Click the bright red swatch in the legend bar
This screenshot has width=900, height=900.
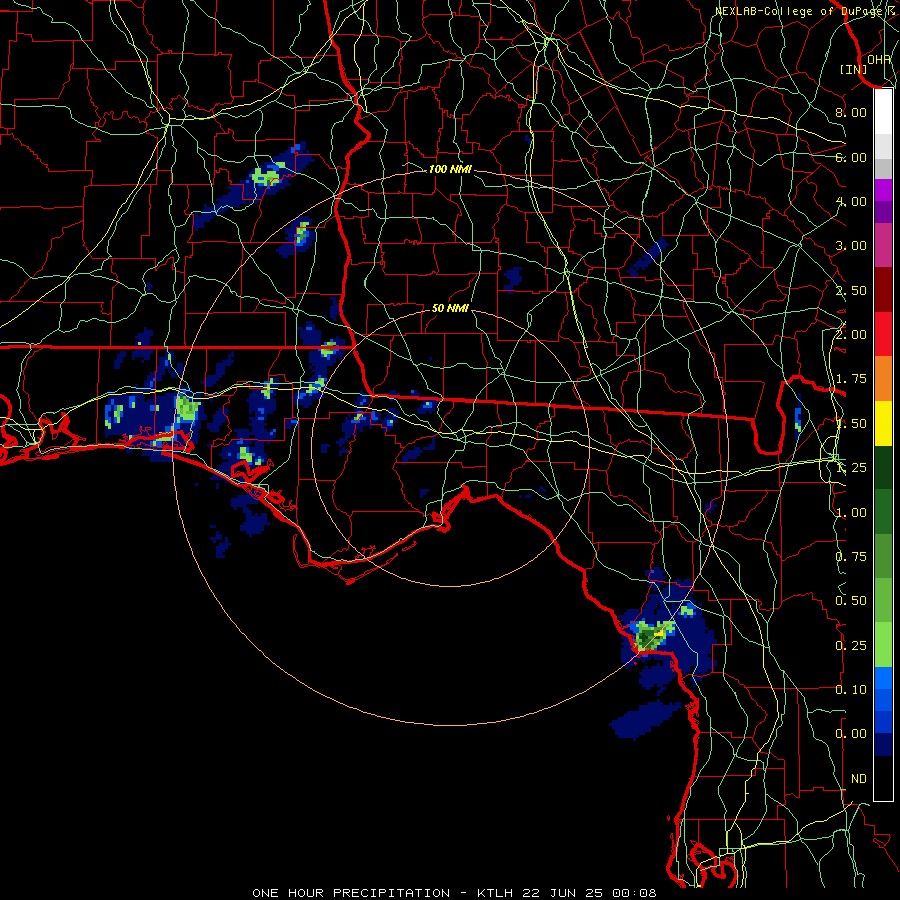[x=883, y=334]
